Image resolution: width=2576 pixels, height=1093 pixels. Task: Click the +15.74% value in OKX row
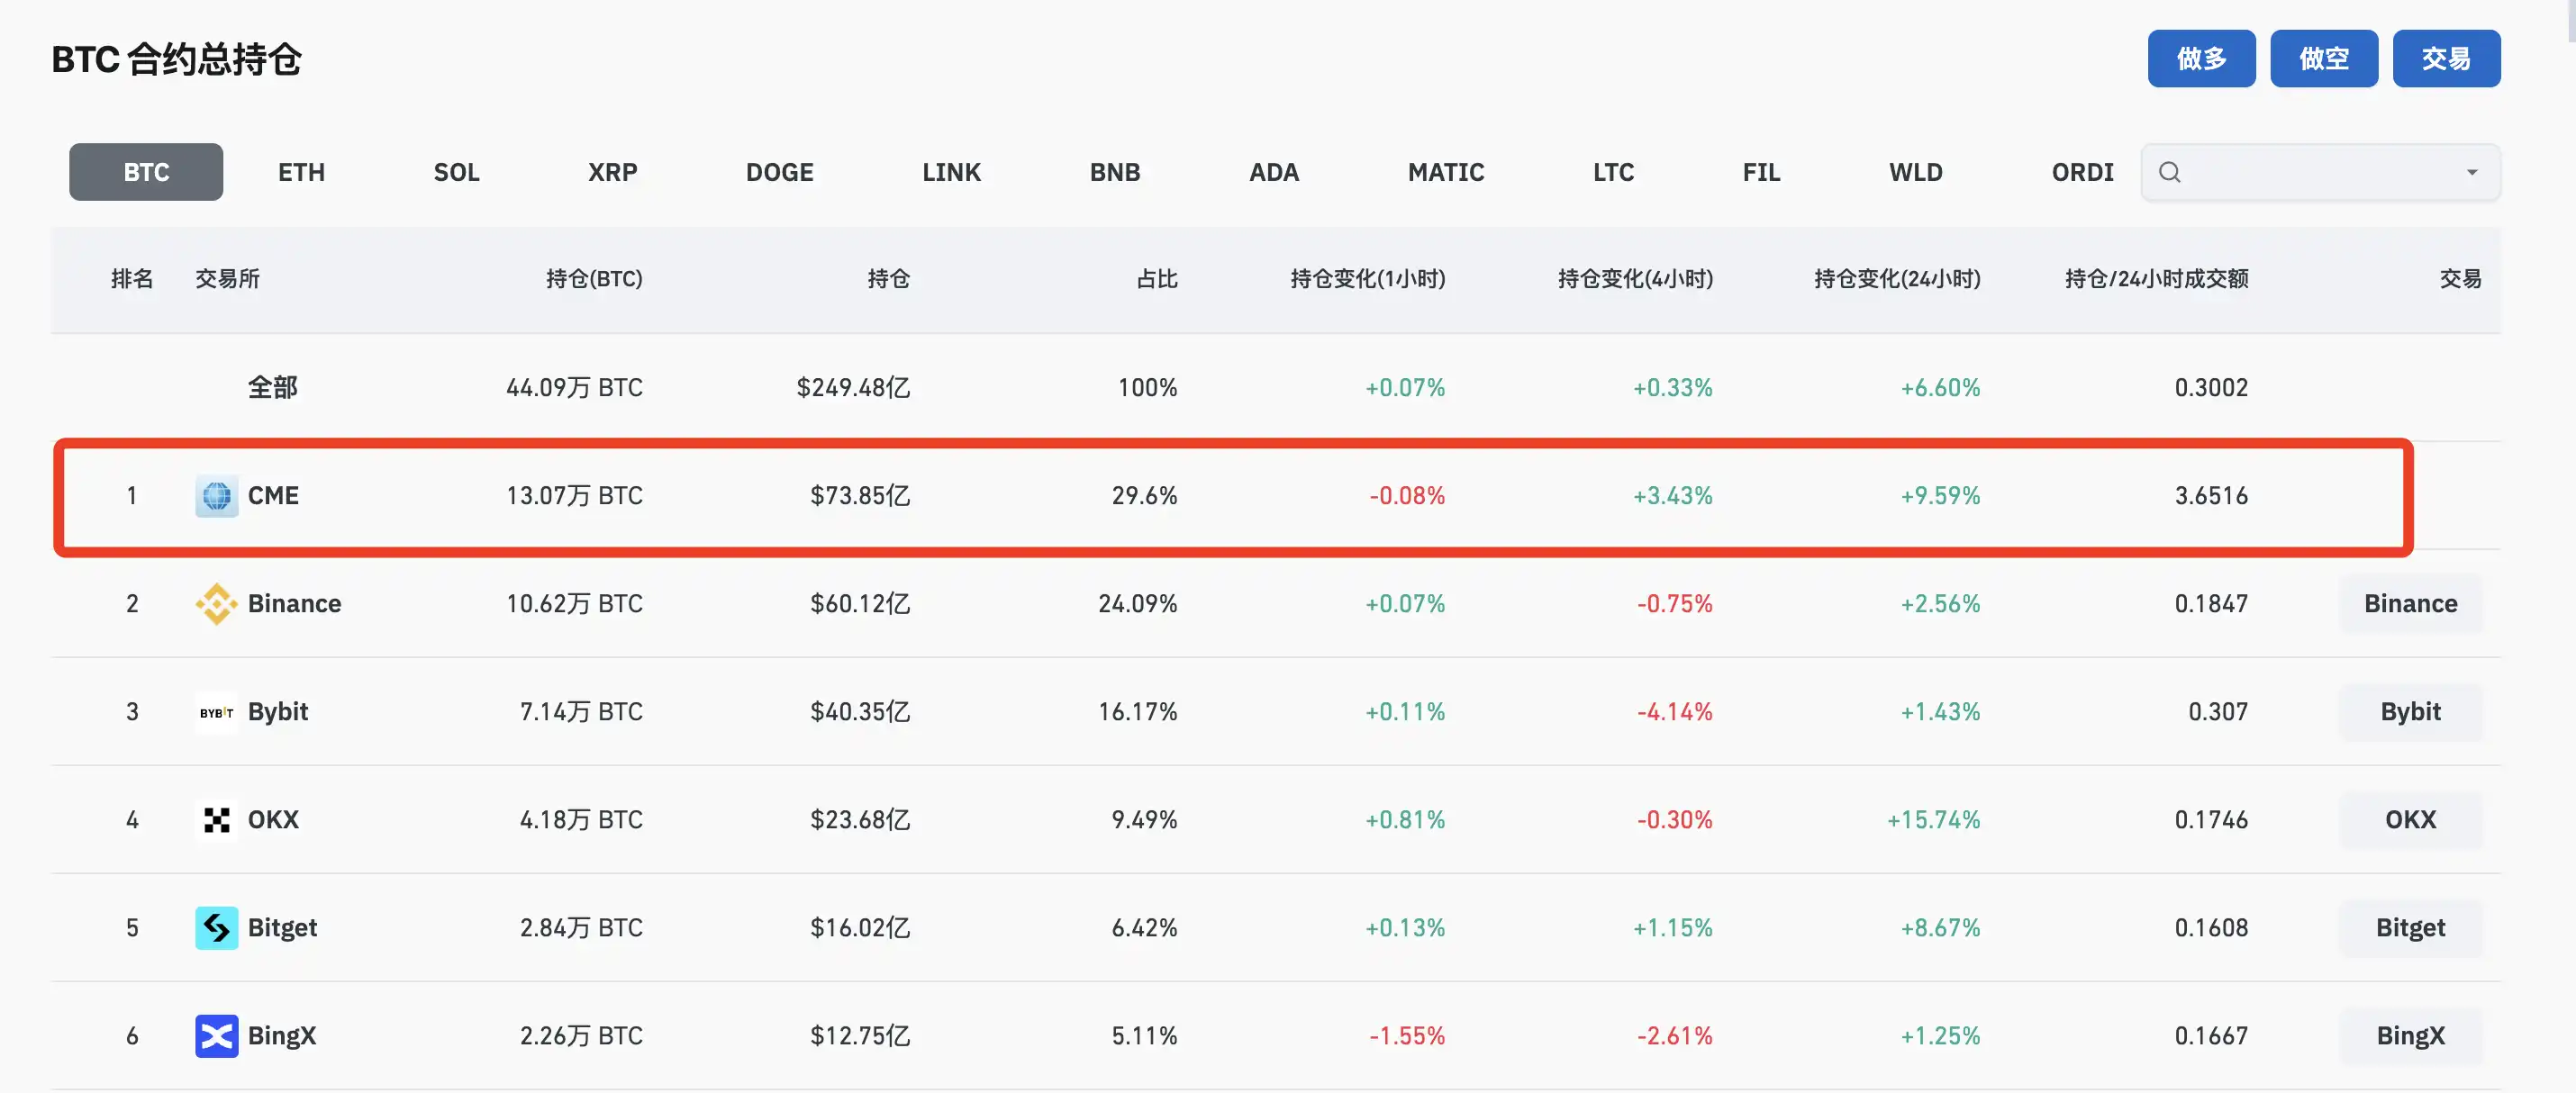pyautogui.click(x=1933, y=820)
